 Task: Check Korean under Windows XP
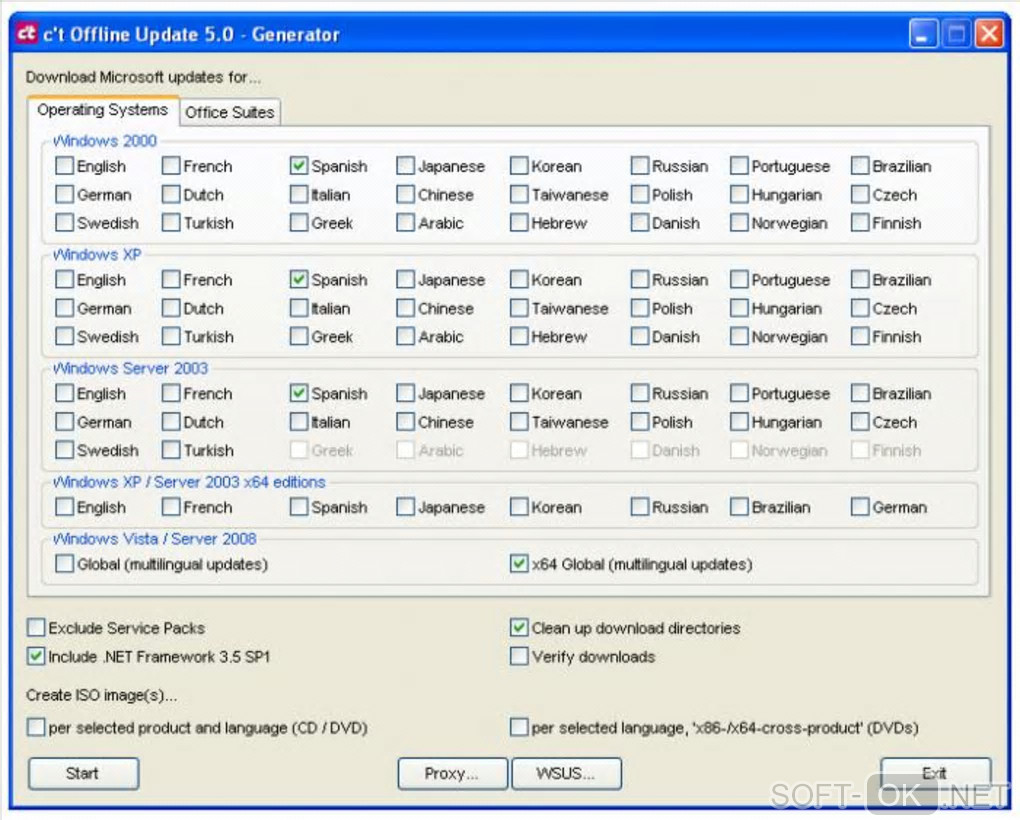click(x=519, y=280)
